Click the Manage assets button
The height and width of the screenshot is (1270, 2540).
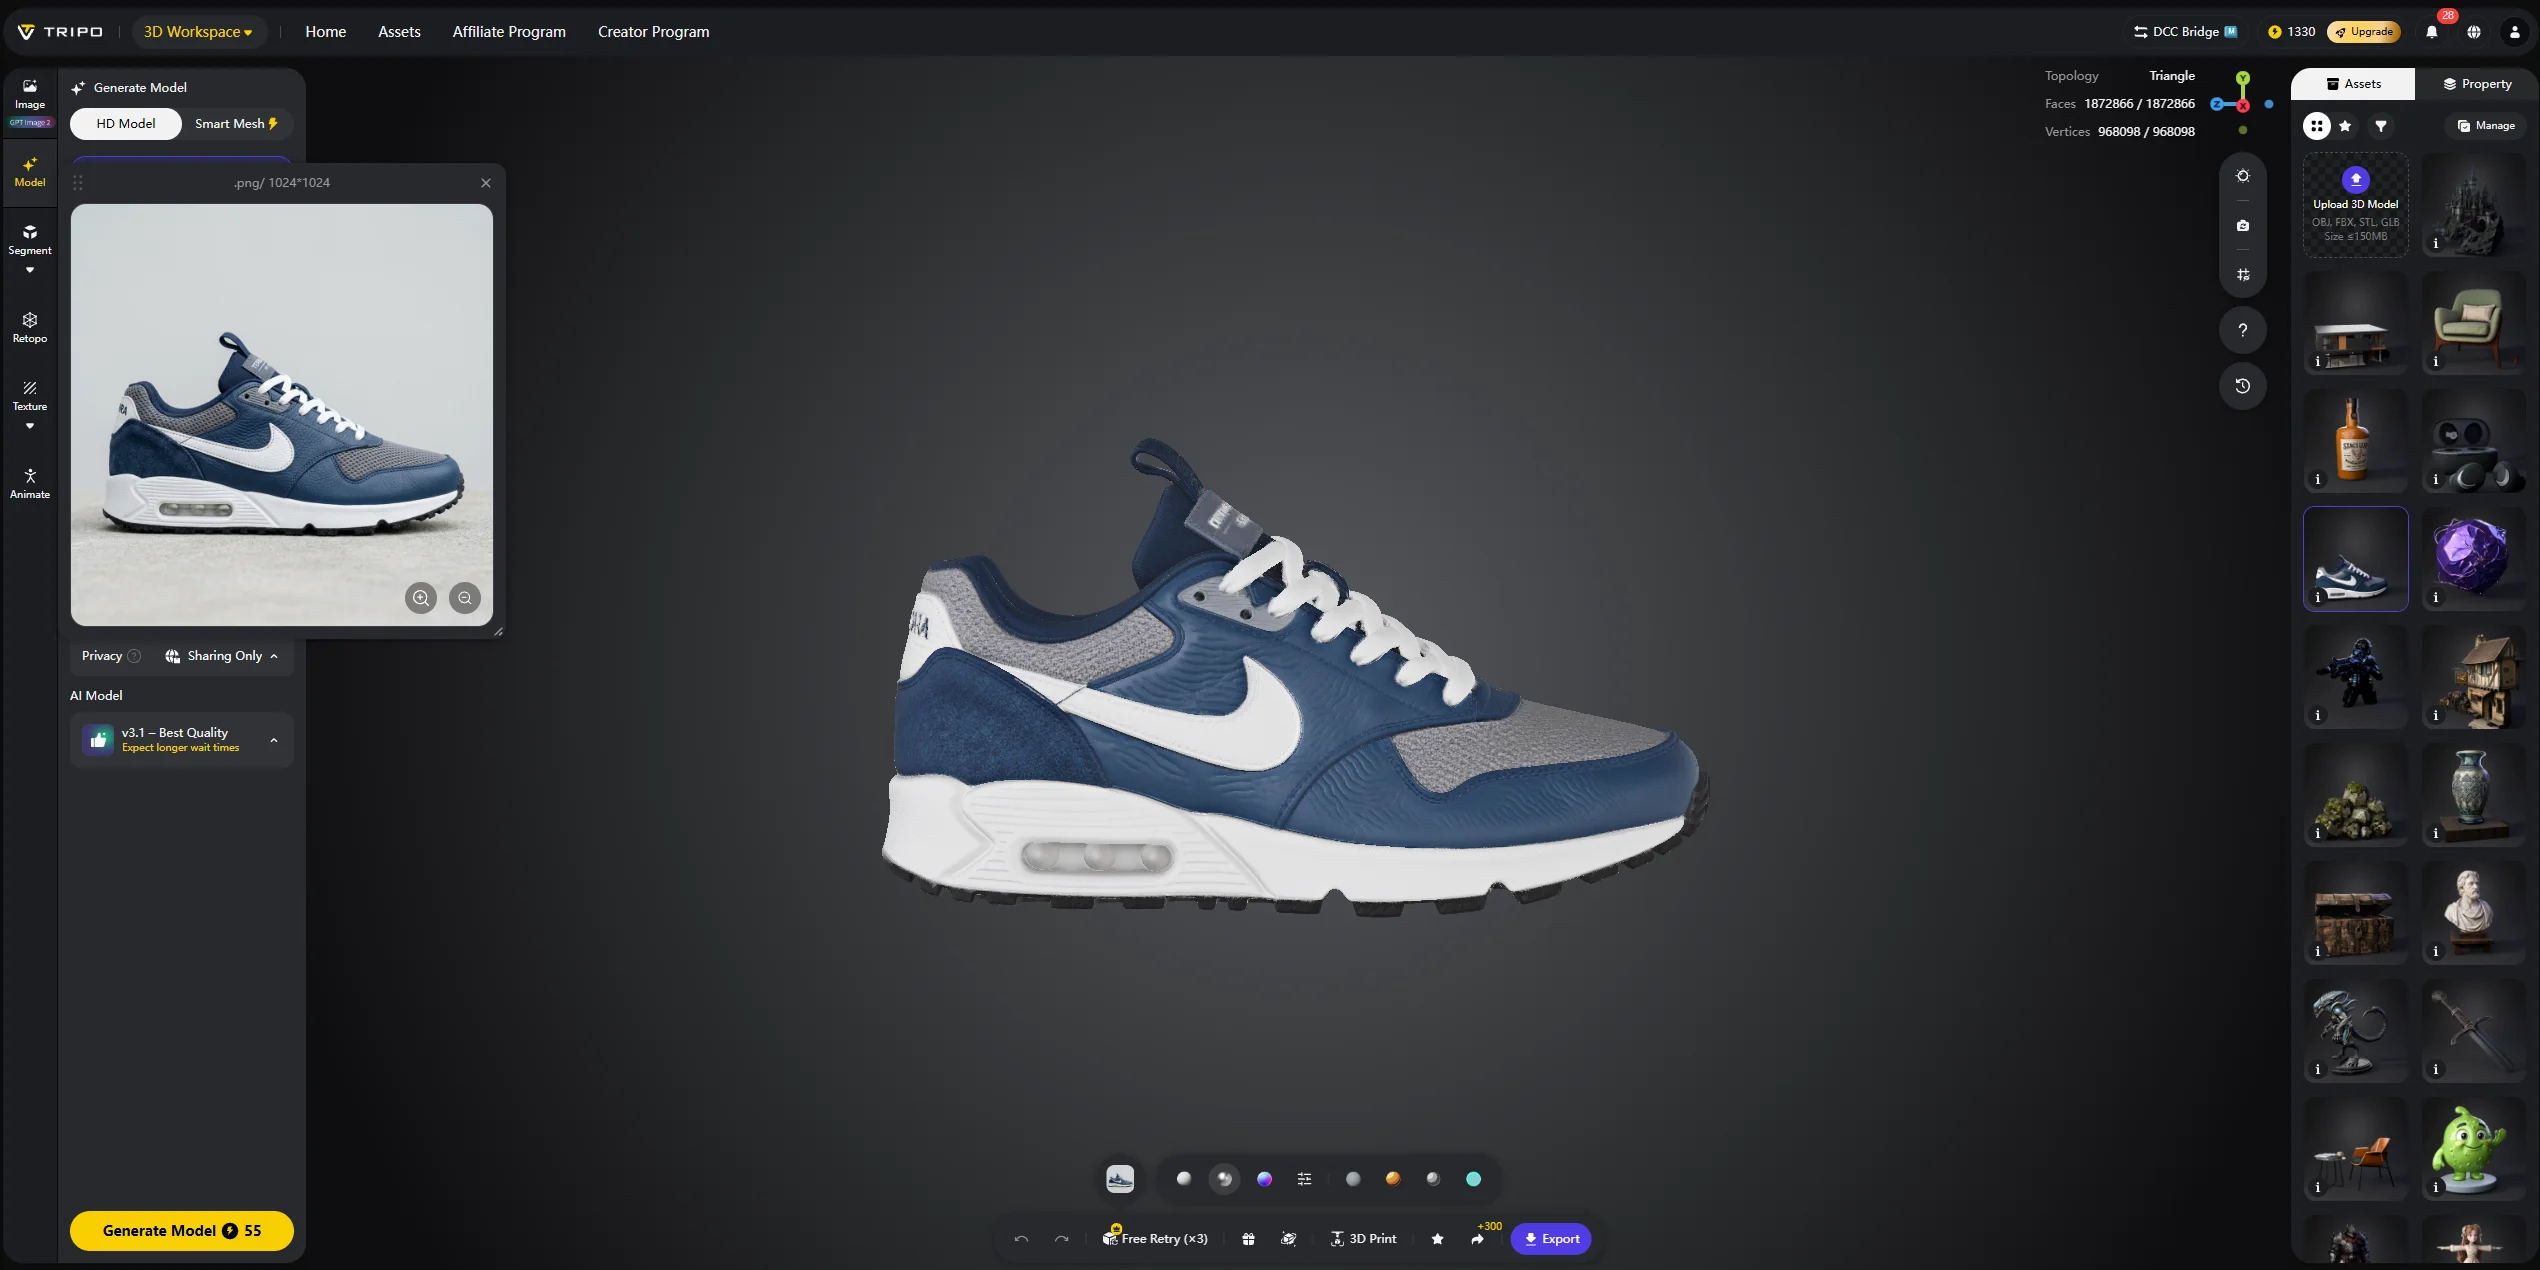2486,126
